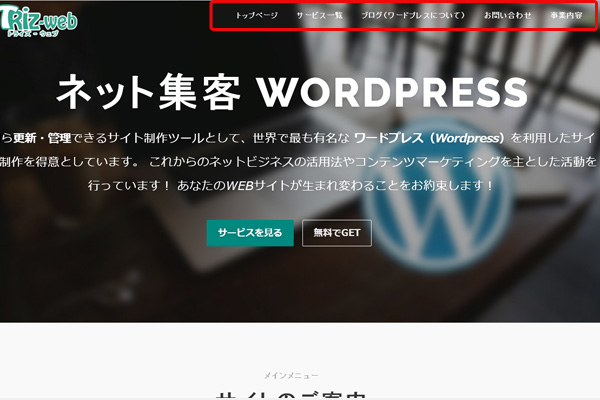The height and width of the screenshot is (400, 600).
Task: Click the bold 更新・管理 text
Action: (x=42, y=138)
